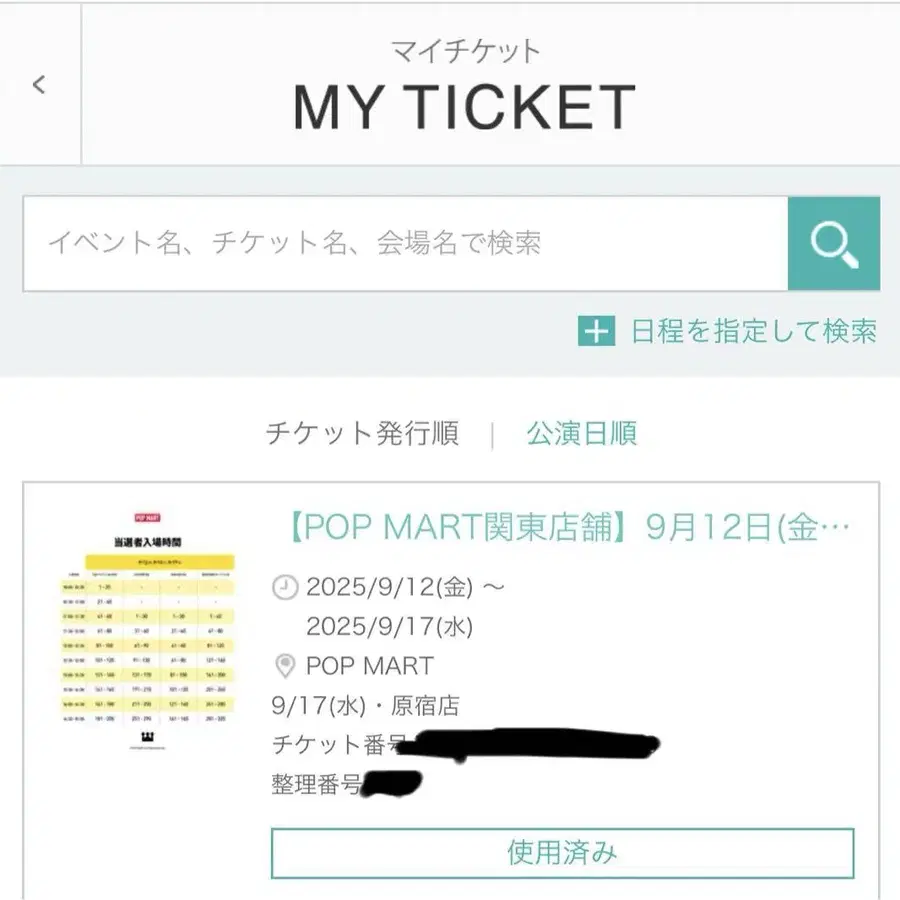
Task: Open the 日程を指定して検索 link
Action: 754,331
